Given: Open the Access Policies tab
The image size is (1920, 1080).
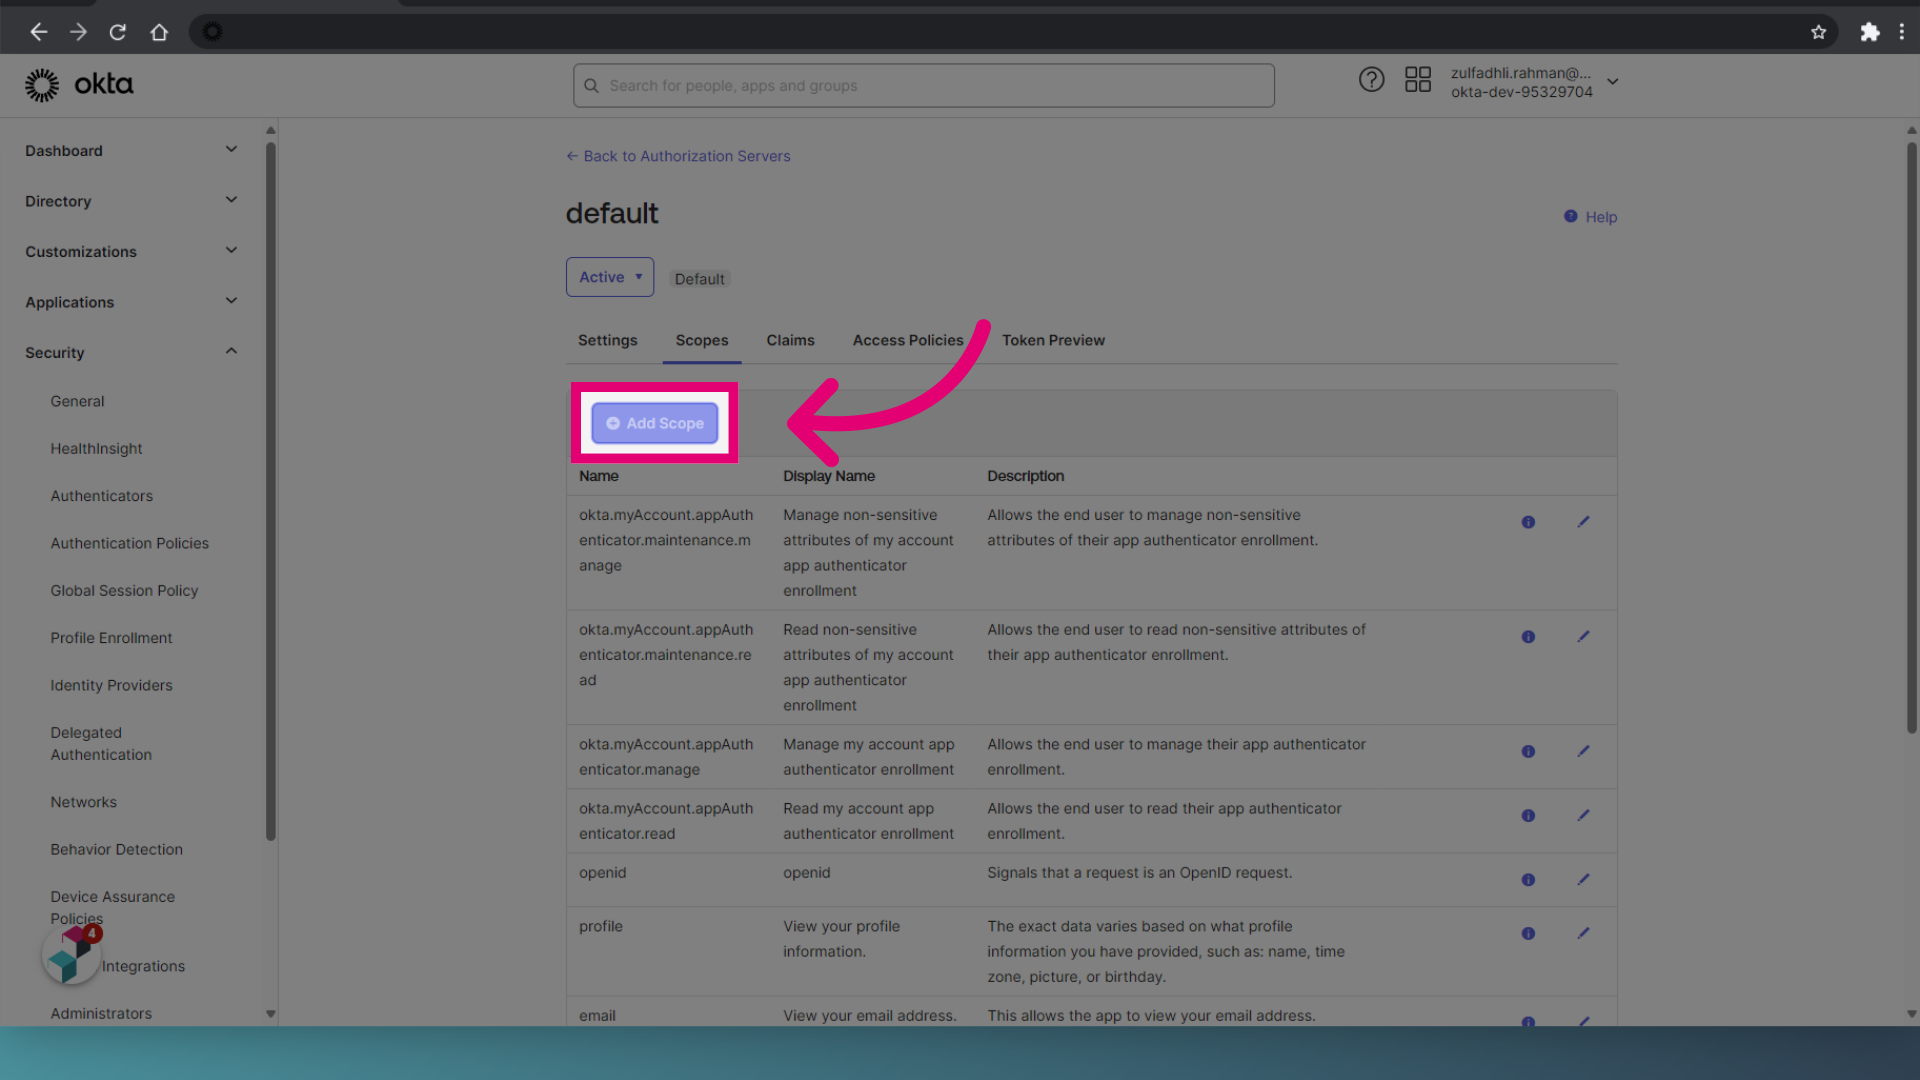Looking at the screenshot, I should pyautogui.click(x=908, y=340).
